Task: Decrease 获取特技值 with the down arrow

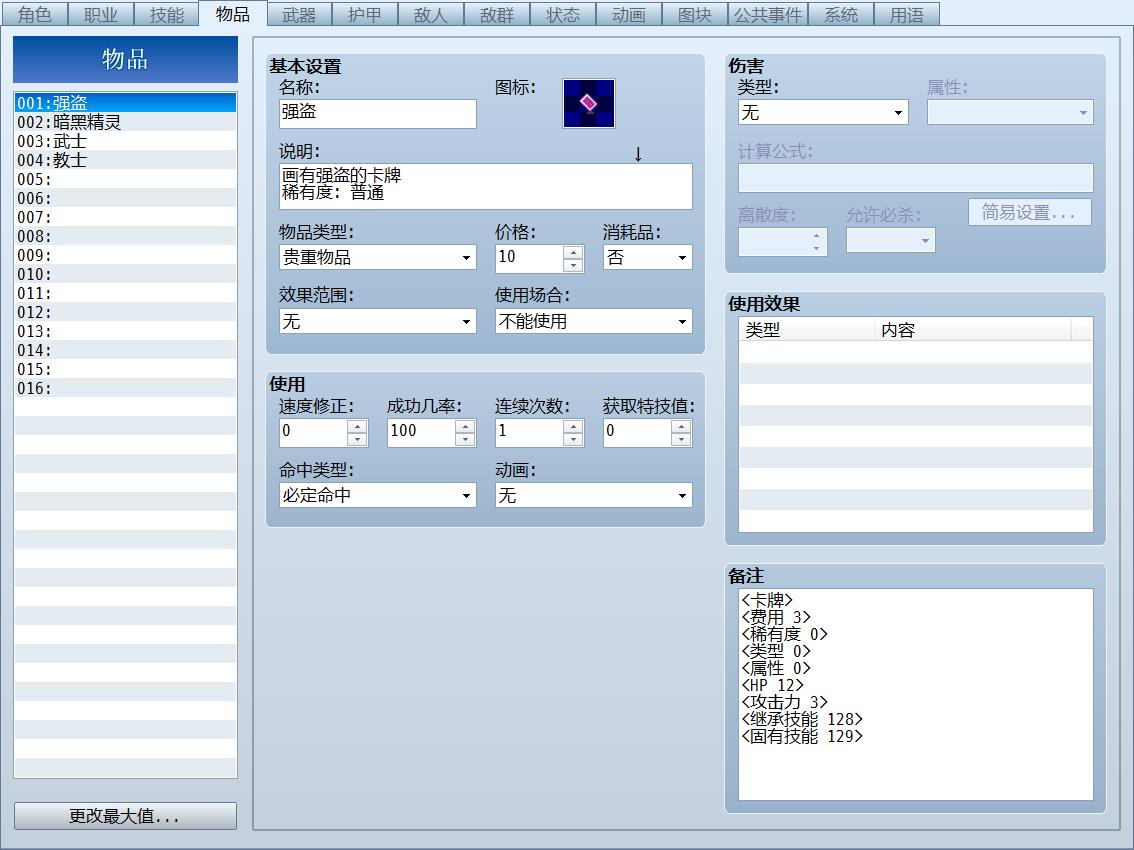Action: [x=681, y=439]
